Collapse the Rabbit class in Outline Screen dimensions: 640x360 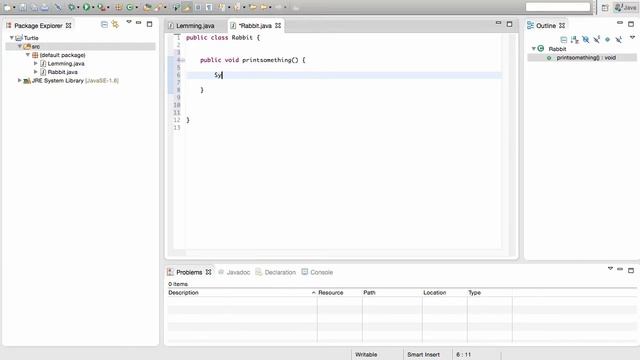click(x=533, y=49)
